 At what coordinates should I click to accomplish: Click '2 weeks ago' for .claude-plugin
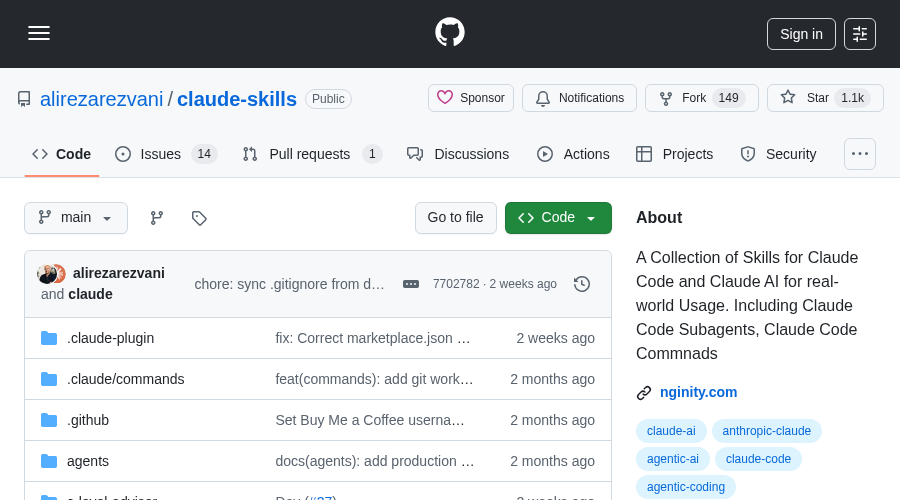555,338
